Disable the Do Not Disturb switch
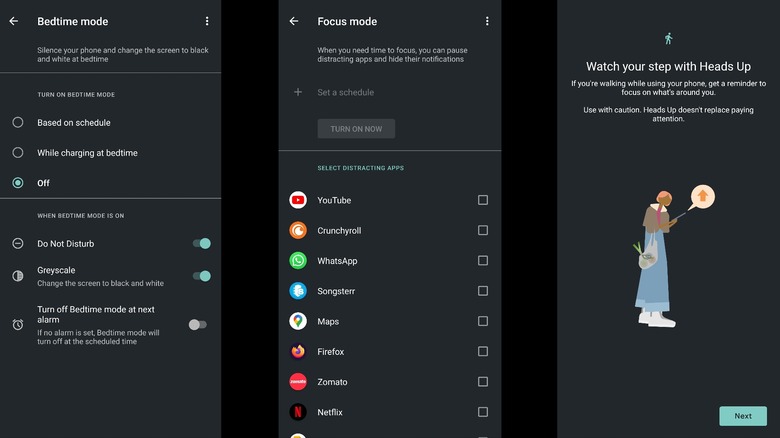This screenshot has width=780, height=438. [201, 243]
